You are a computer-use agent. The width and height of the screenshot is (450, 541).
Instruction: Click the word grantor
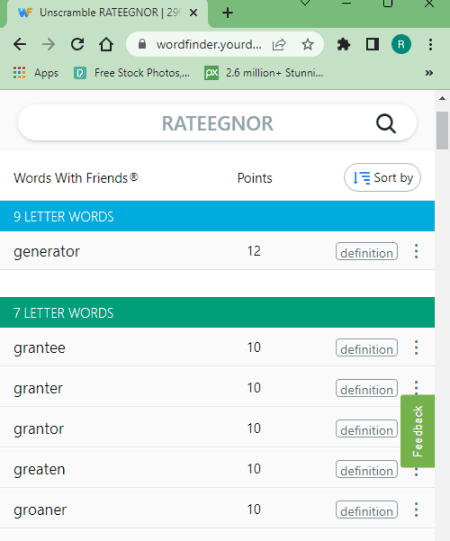[39, 429]
